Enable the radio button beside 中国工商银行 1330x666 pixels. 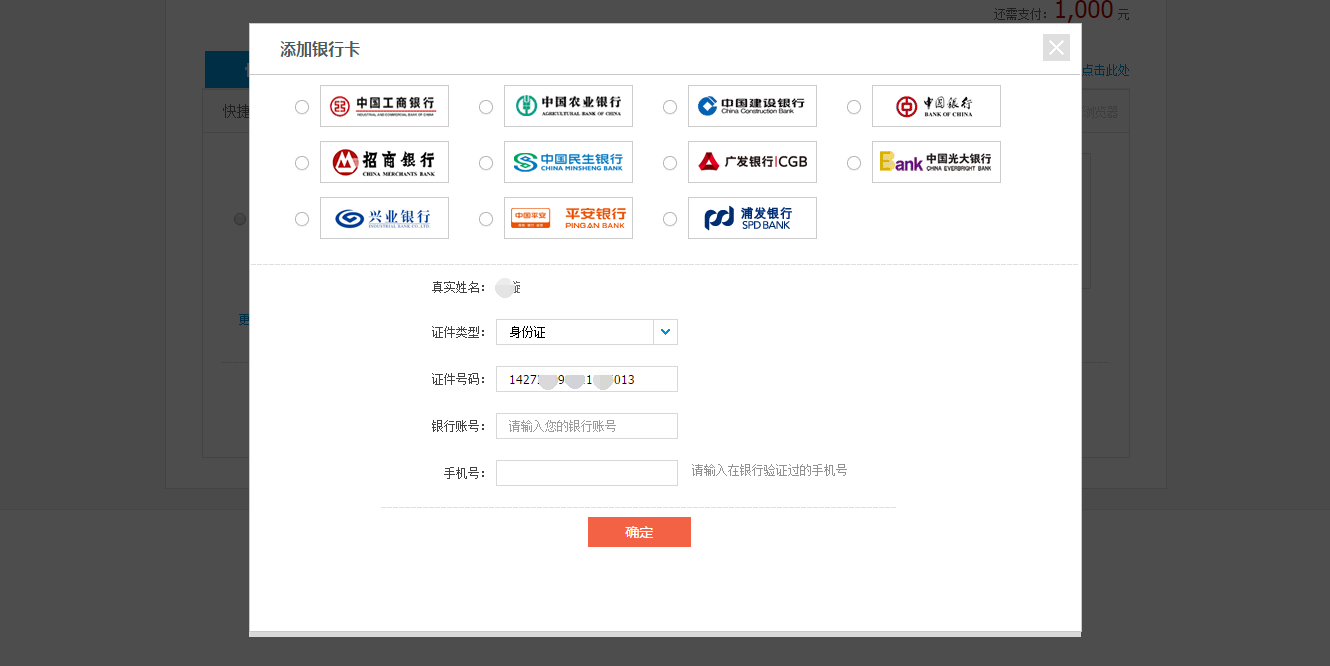pos(301,106)
